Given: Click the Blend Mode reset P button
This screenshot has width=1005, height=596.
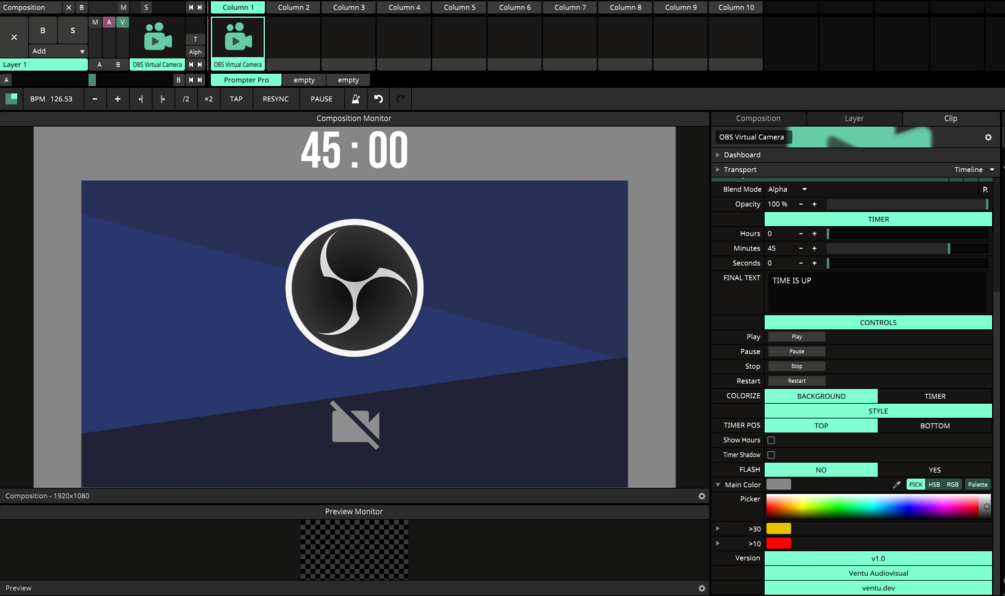Looking at the screenshot, I should (x=985, y=189).
